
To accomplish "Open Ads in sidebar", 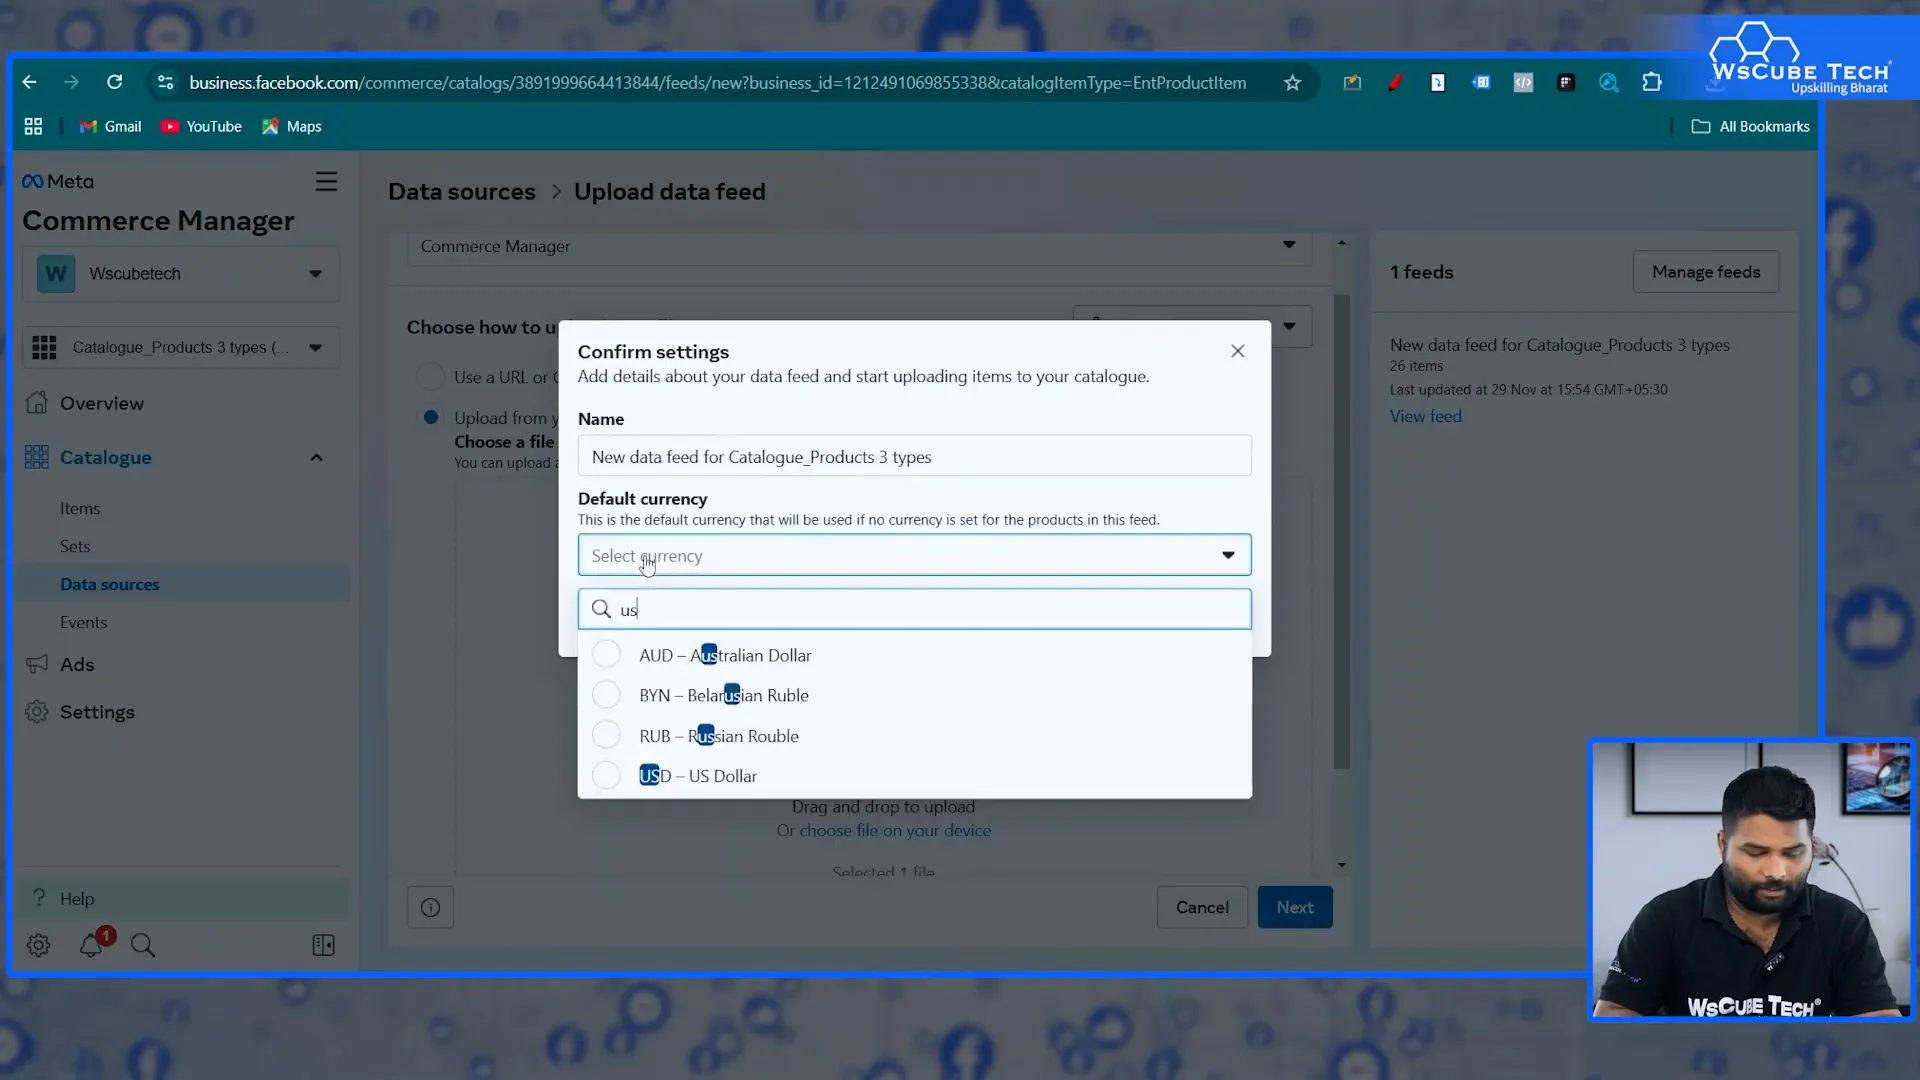I will pyautogui.click(x=77, y=665).
